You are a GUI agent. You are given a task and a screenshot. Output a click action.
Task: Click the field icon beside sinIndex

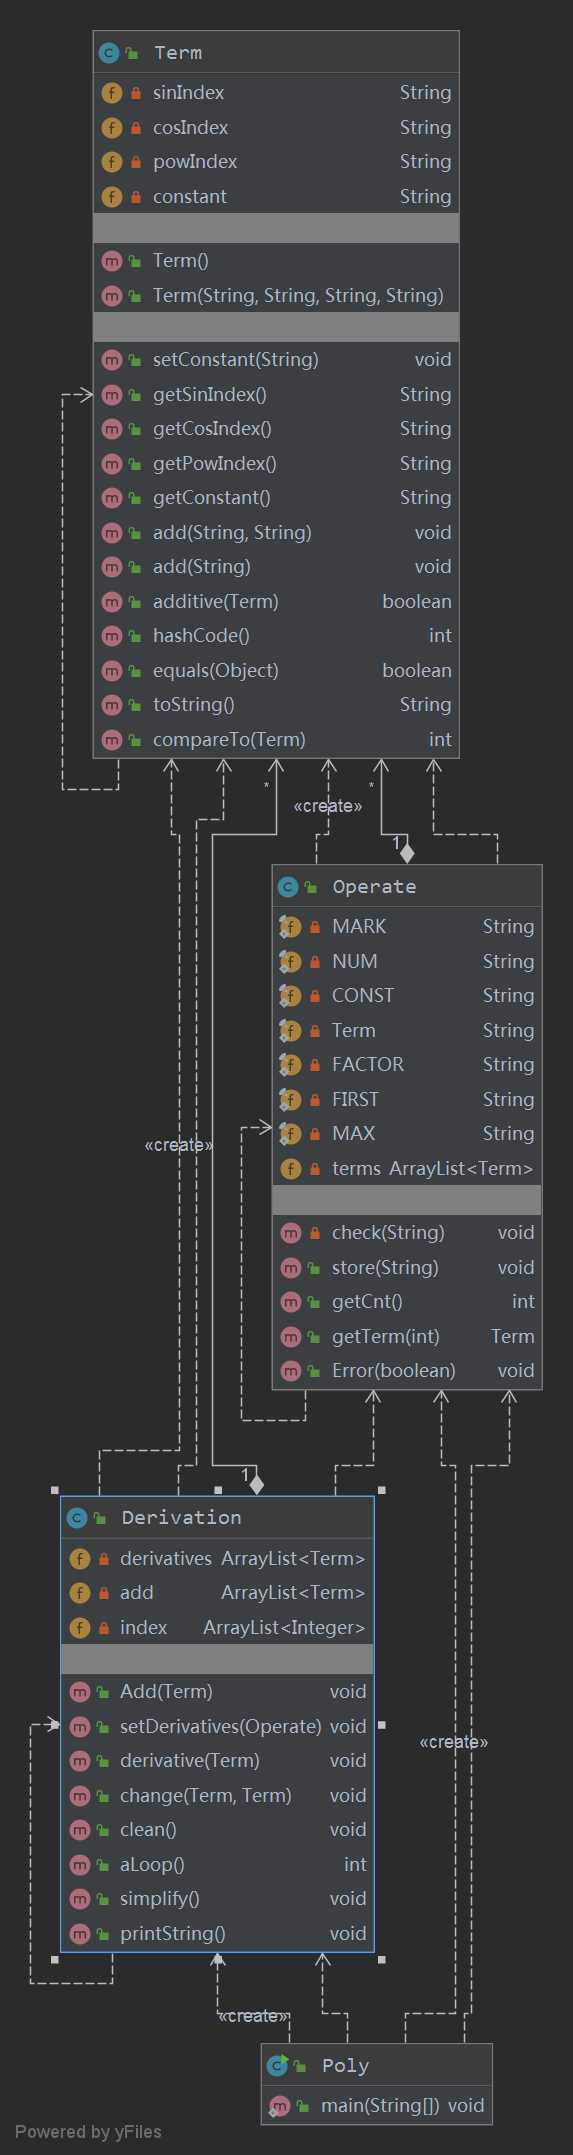click(112, 93)
